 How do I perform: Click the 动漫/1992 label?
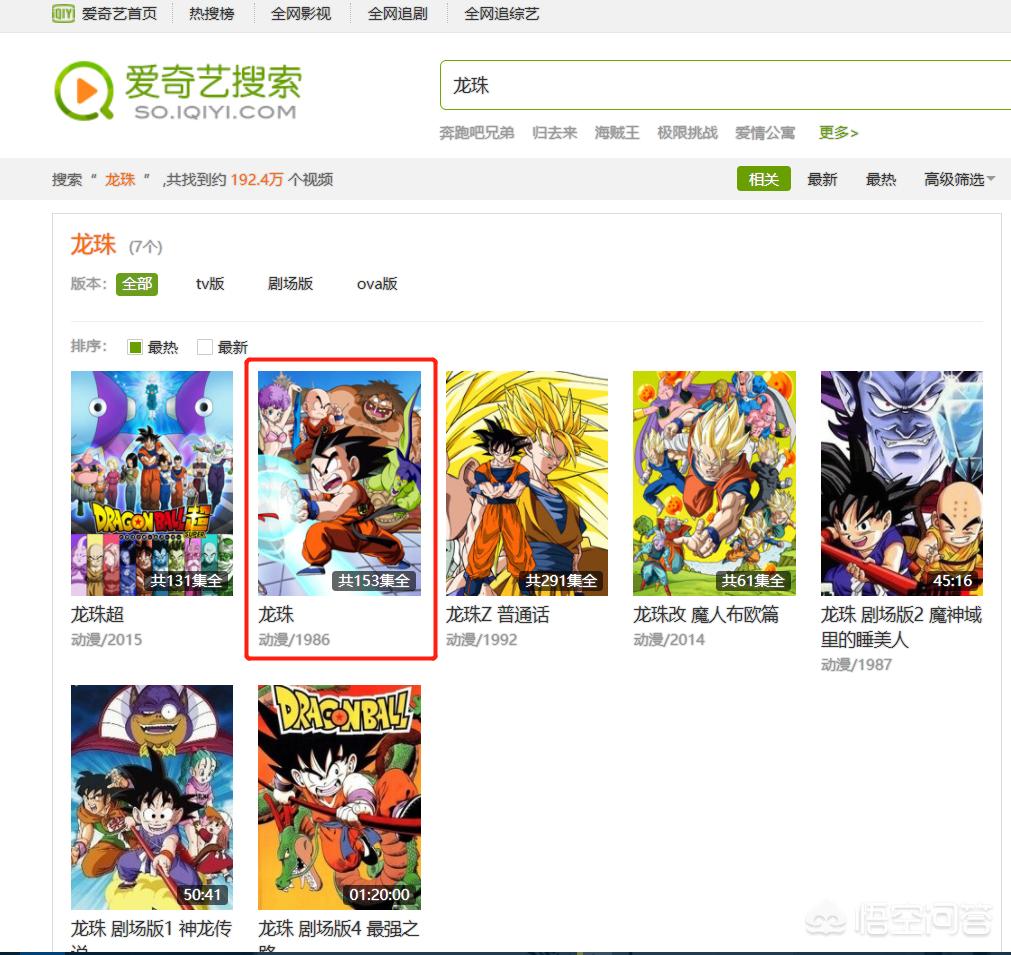point(482,640)
